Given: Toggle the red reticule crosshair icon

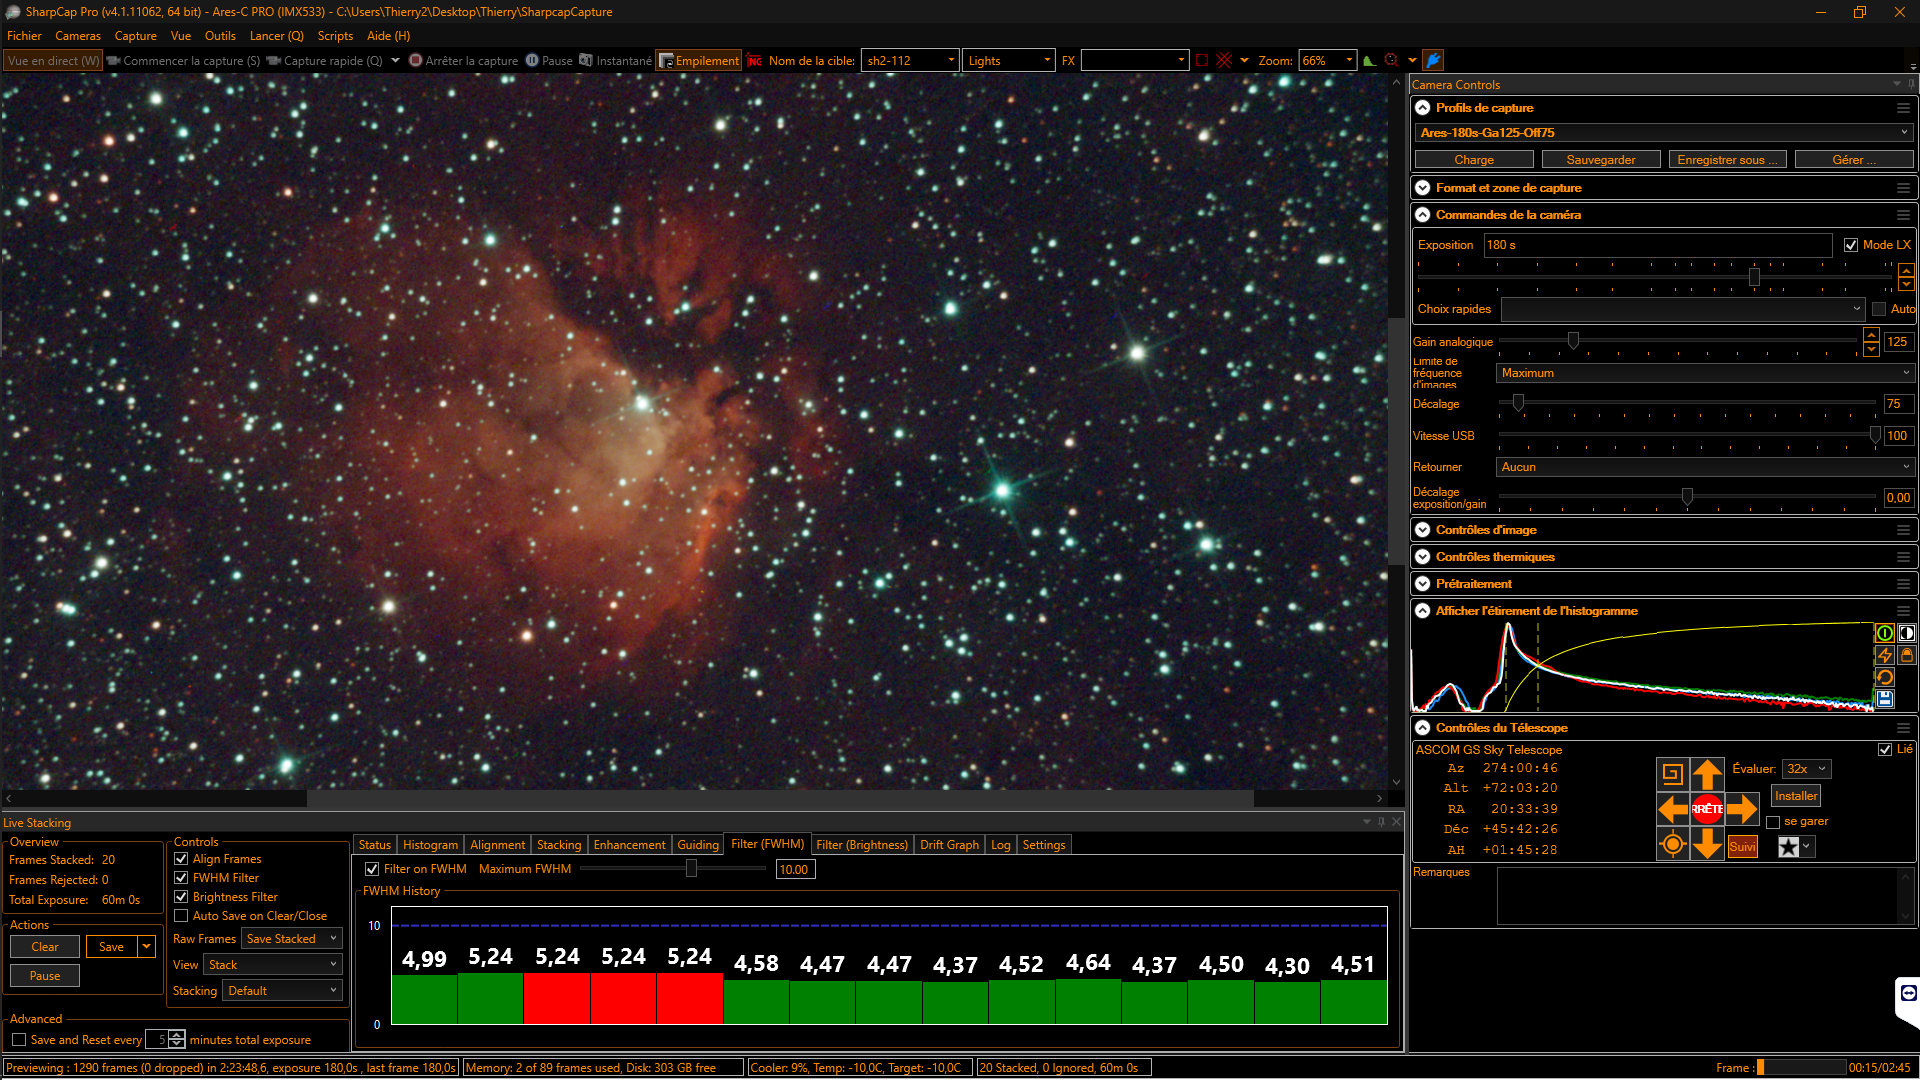Looking at the screenshot, I should (x=1224, y=60).
